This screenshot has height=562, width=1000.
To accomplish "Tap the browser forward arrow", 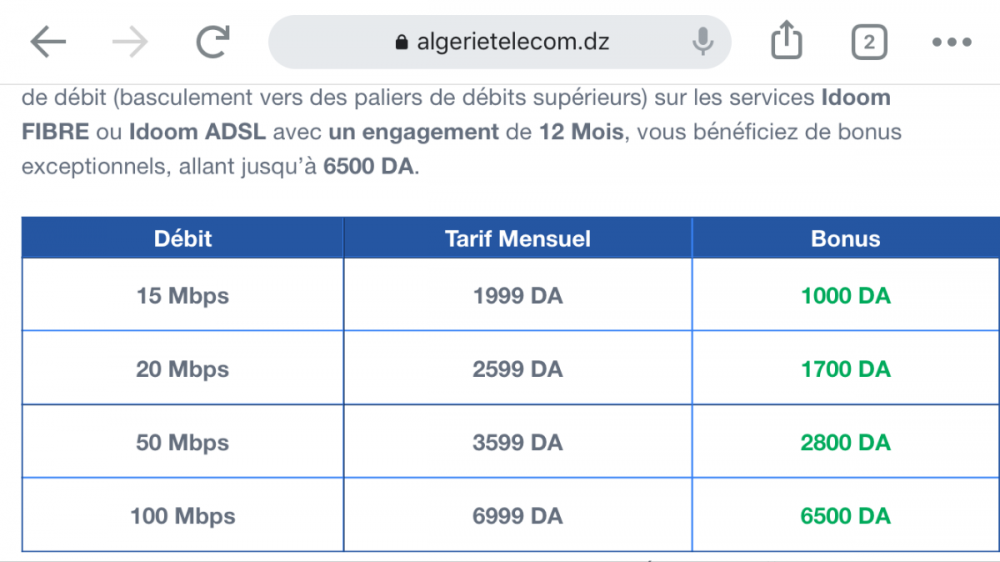I will coord(130,42).
